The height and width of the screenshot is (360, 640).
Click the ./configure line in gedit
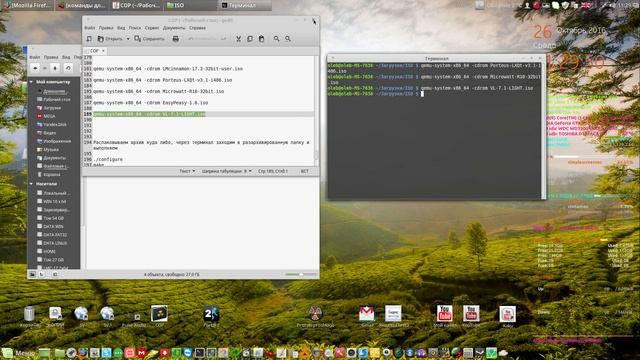coord(108,159)
